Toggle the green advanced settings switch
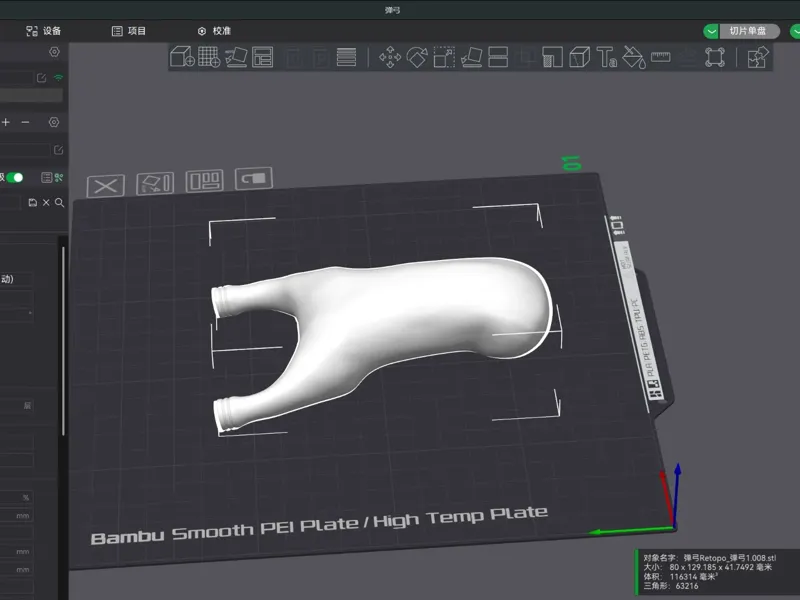 pyautogui.click(x=15, y=177)
